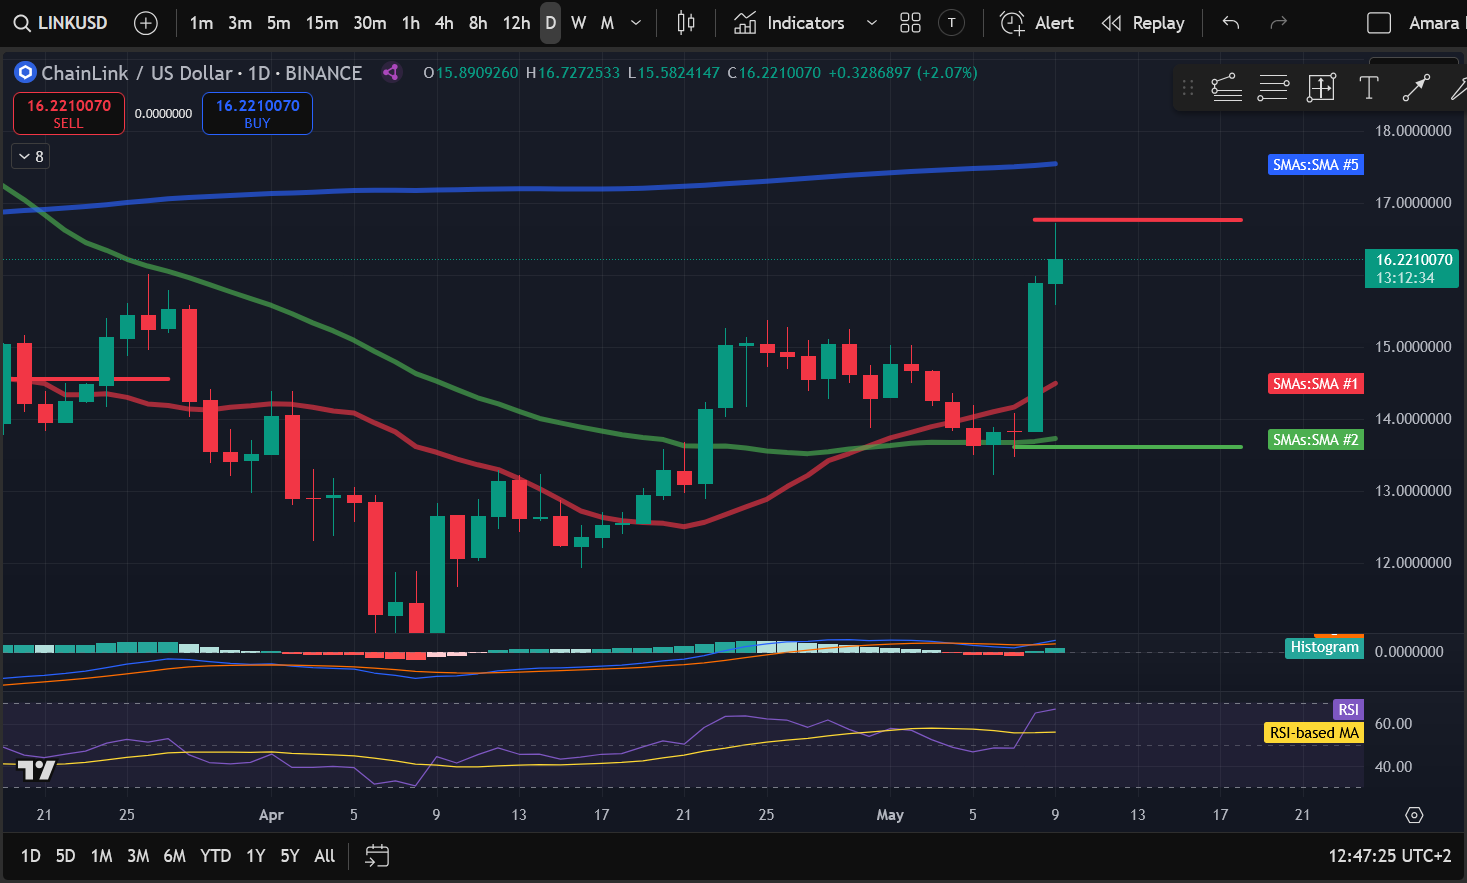This screenshot has width=1467, height=883.
Task: Open the price scale settings gear
Action: tap(1414, 815)
